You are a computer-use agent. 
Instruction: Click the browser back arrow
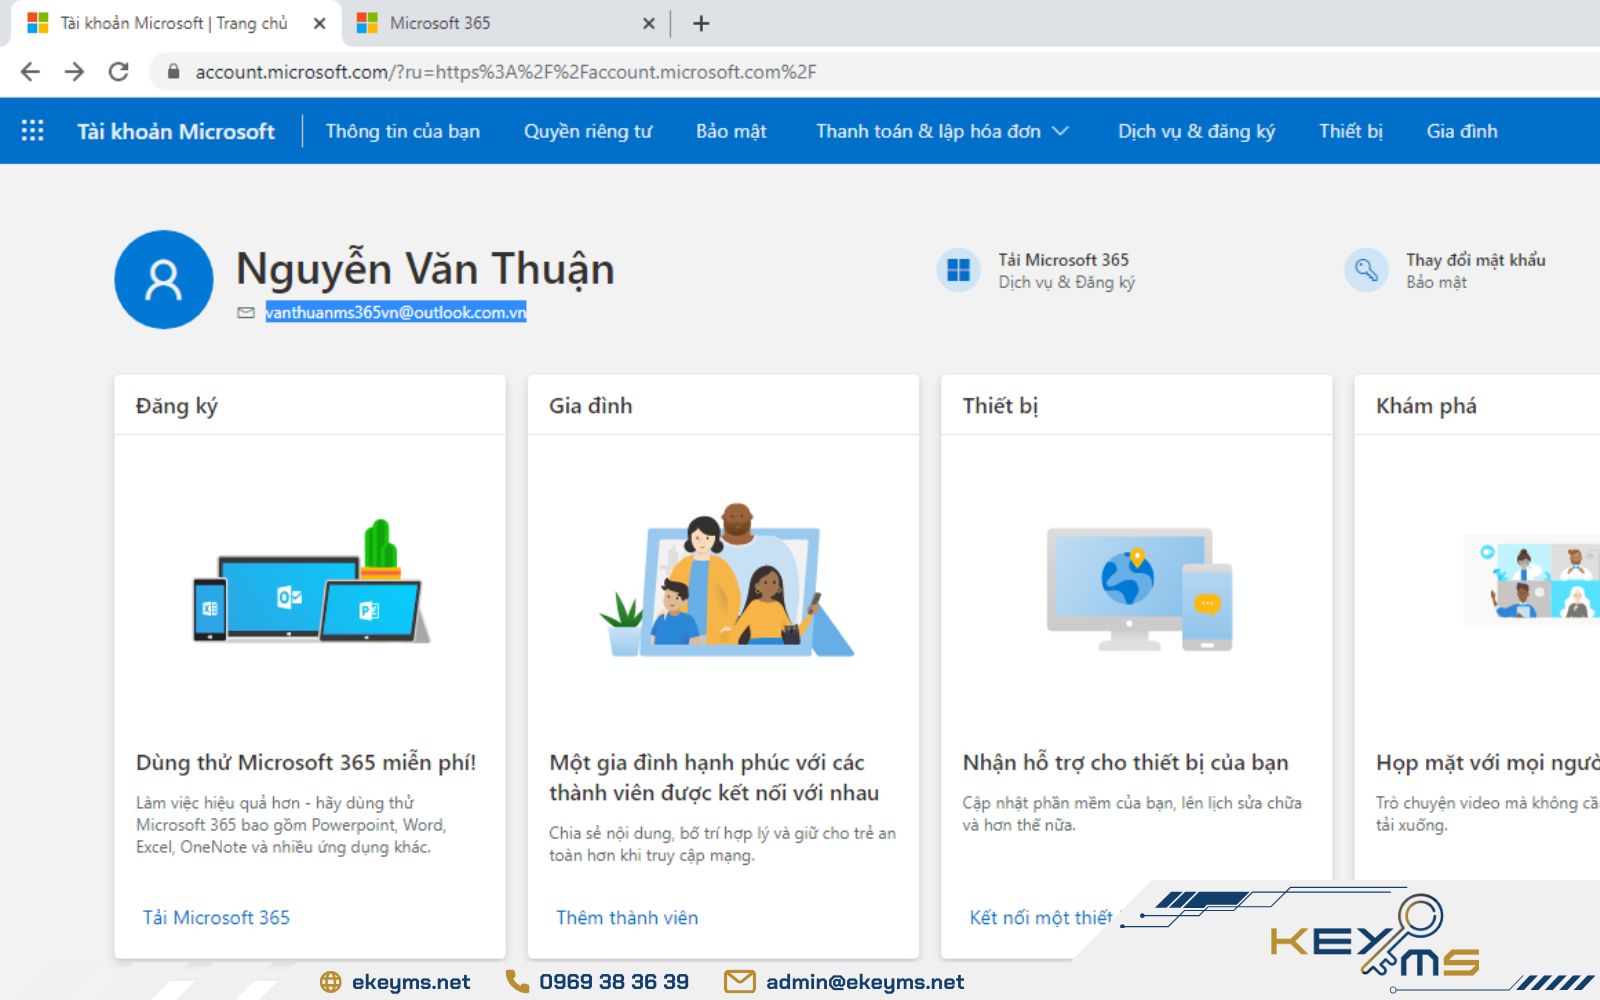point(30,72)
